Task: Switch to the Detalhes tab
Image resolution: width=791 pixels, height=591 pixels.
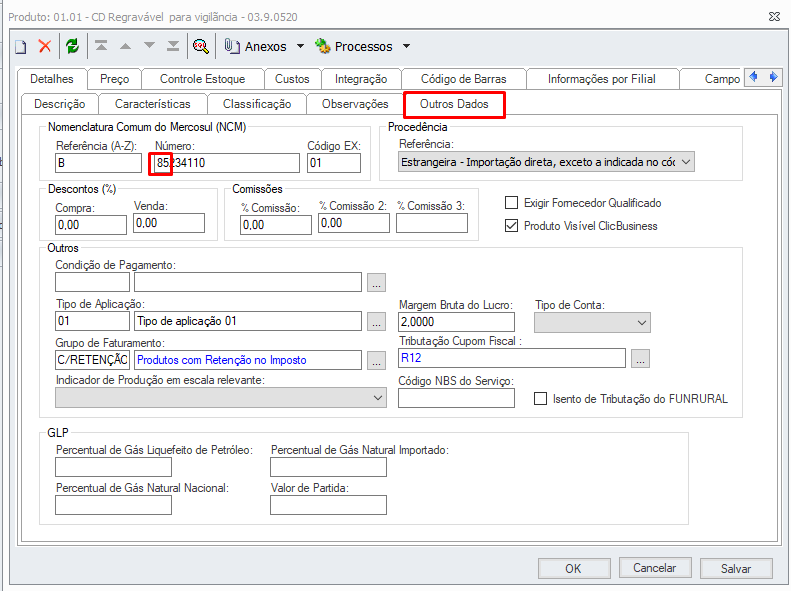Action: pyautogui.click(x=51, y=79)
